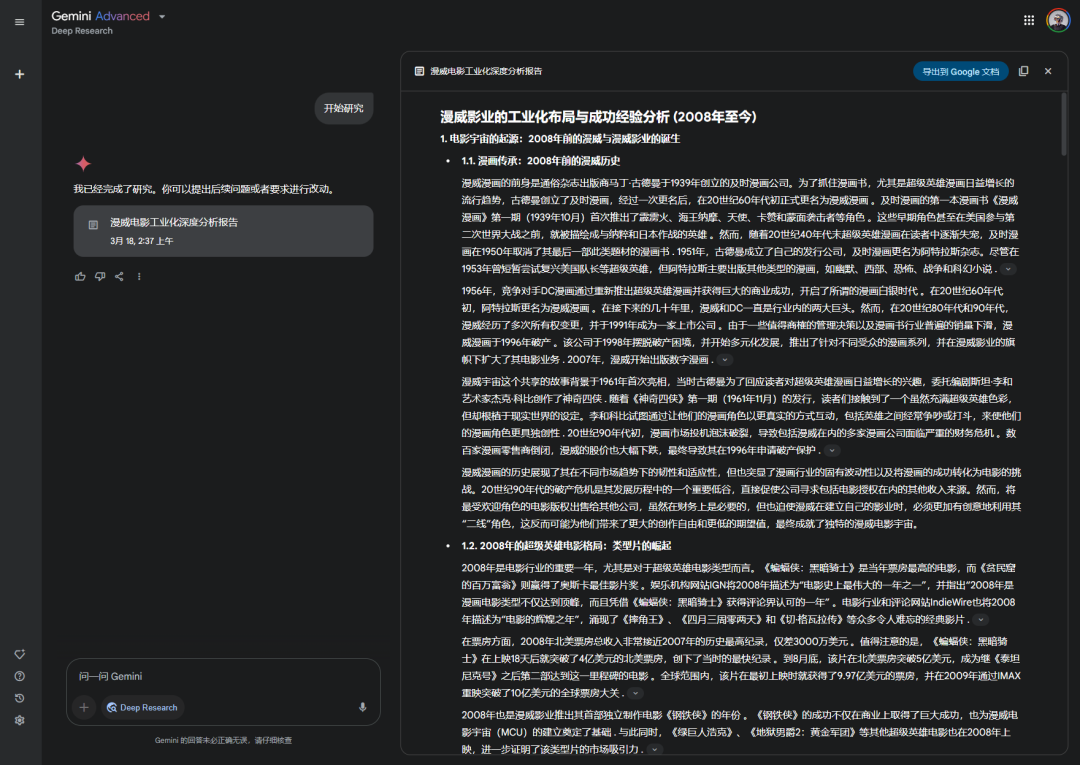1080x765 pixels.
Task: Click the 开始研究 message bubble
Action: point(344,108)
